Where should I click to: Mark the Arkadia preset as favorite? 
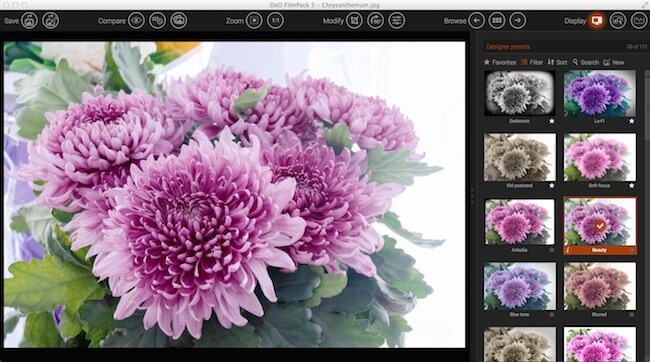[552, 250]
